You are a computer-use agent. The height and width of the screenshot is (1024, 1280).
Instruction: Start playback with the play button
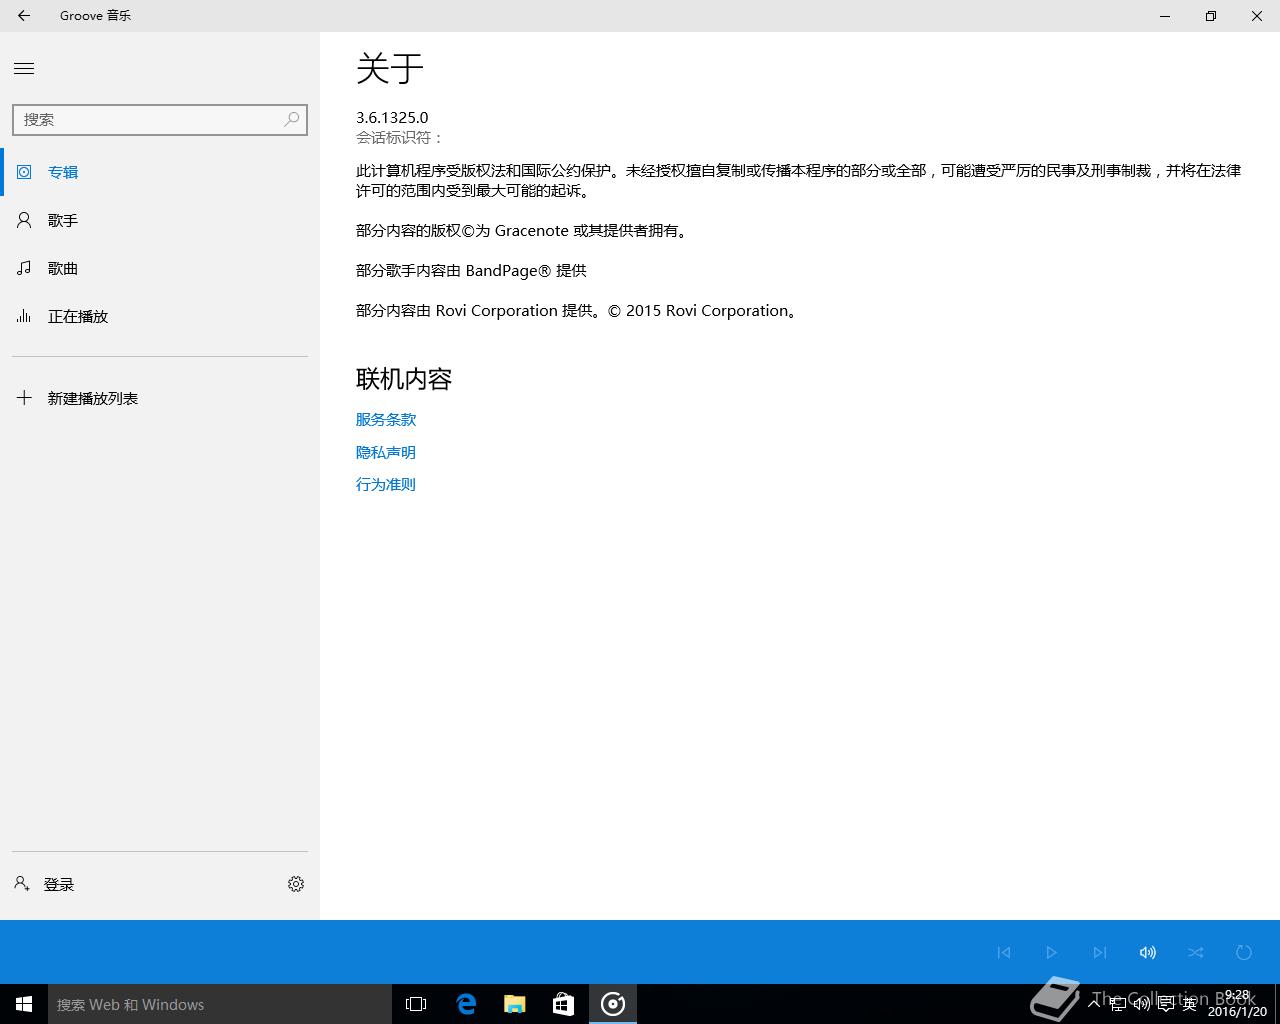1051,952
